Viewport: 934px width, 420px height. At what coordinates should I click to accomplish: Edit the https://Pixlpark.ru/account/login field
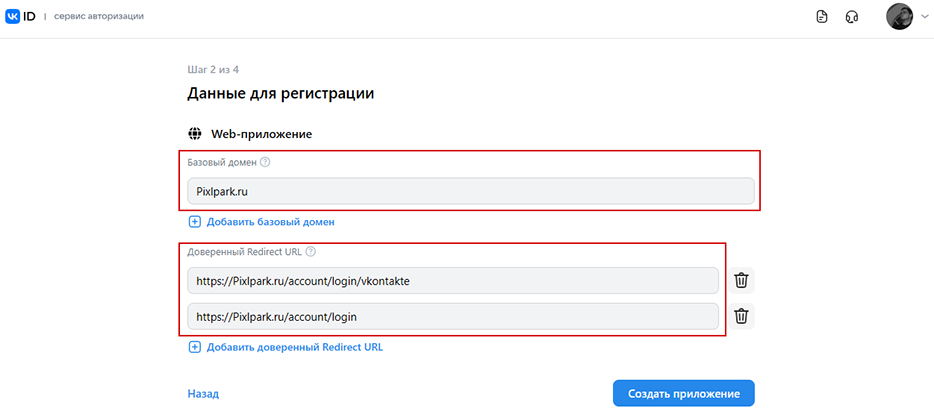pos(453,317)
